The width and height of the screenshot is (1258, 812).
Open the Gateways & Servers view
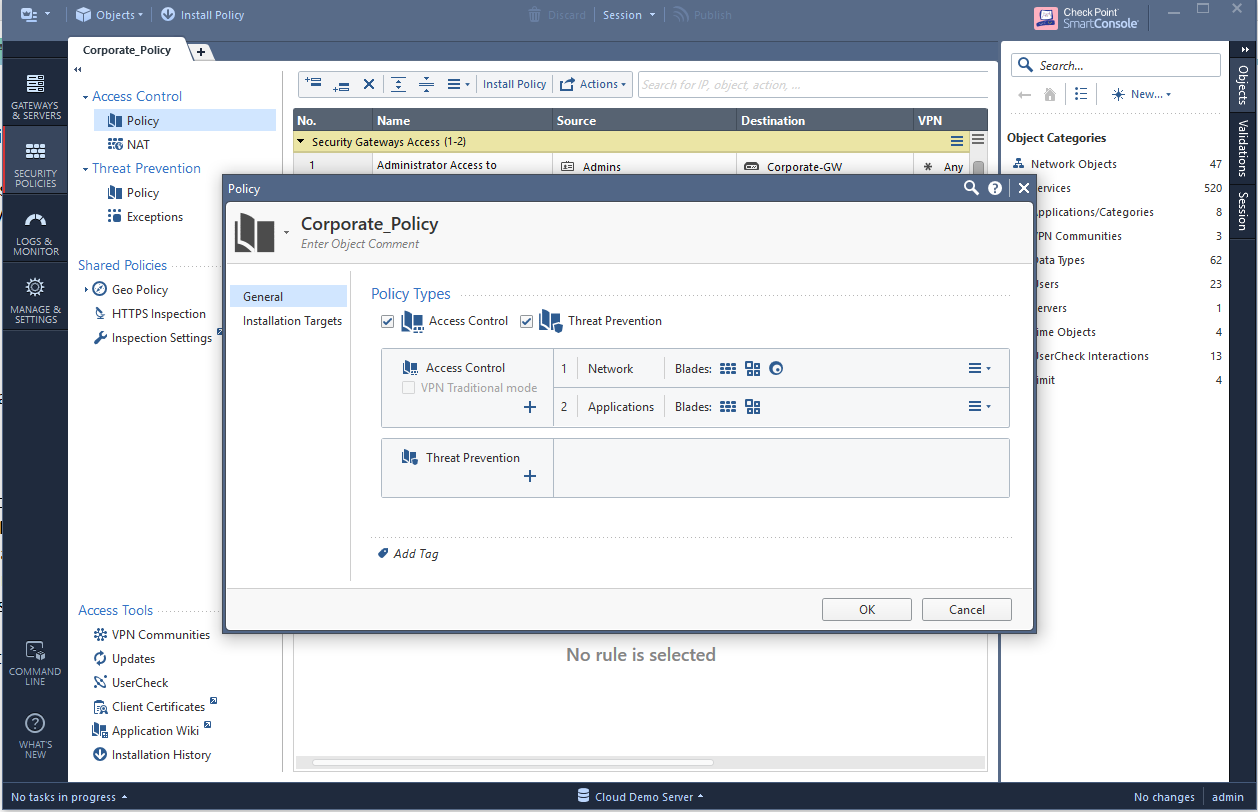click(x=35, y=97)
